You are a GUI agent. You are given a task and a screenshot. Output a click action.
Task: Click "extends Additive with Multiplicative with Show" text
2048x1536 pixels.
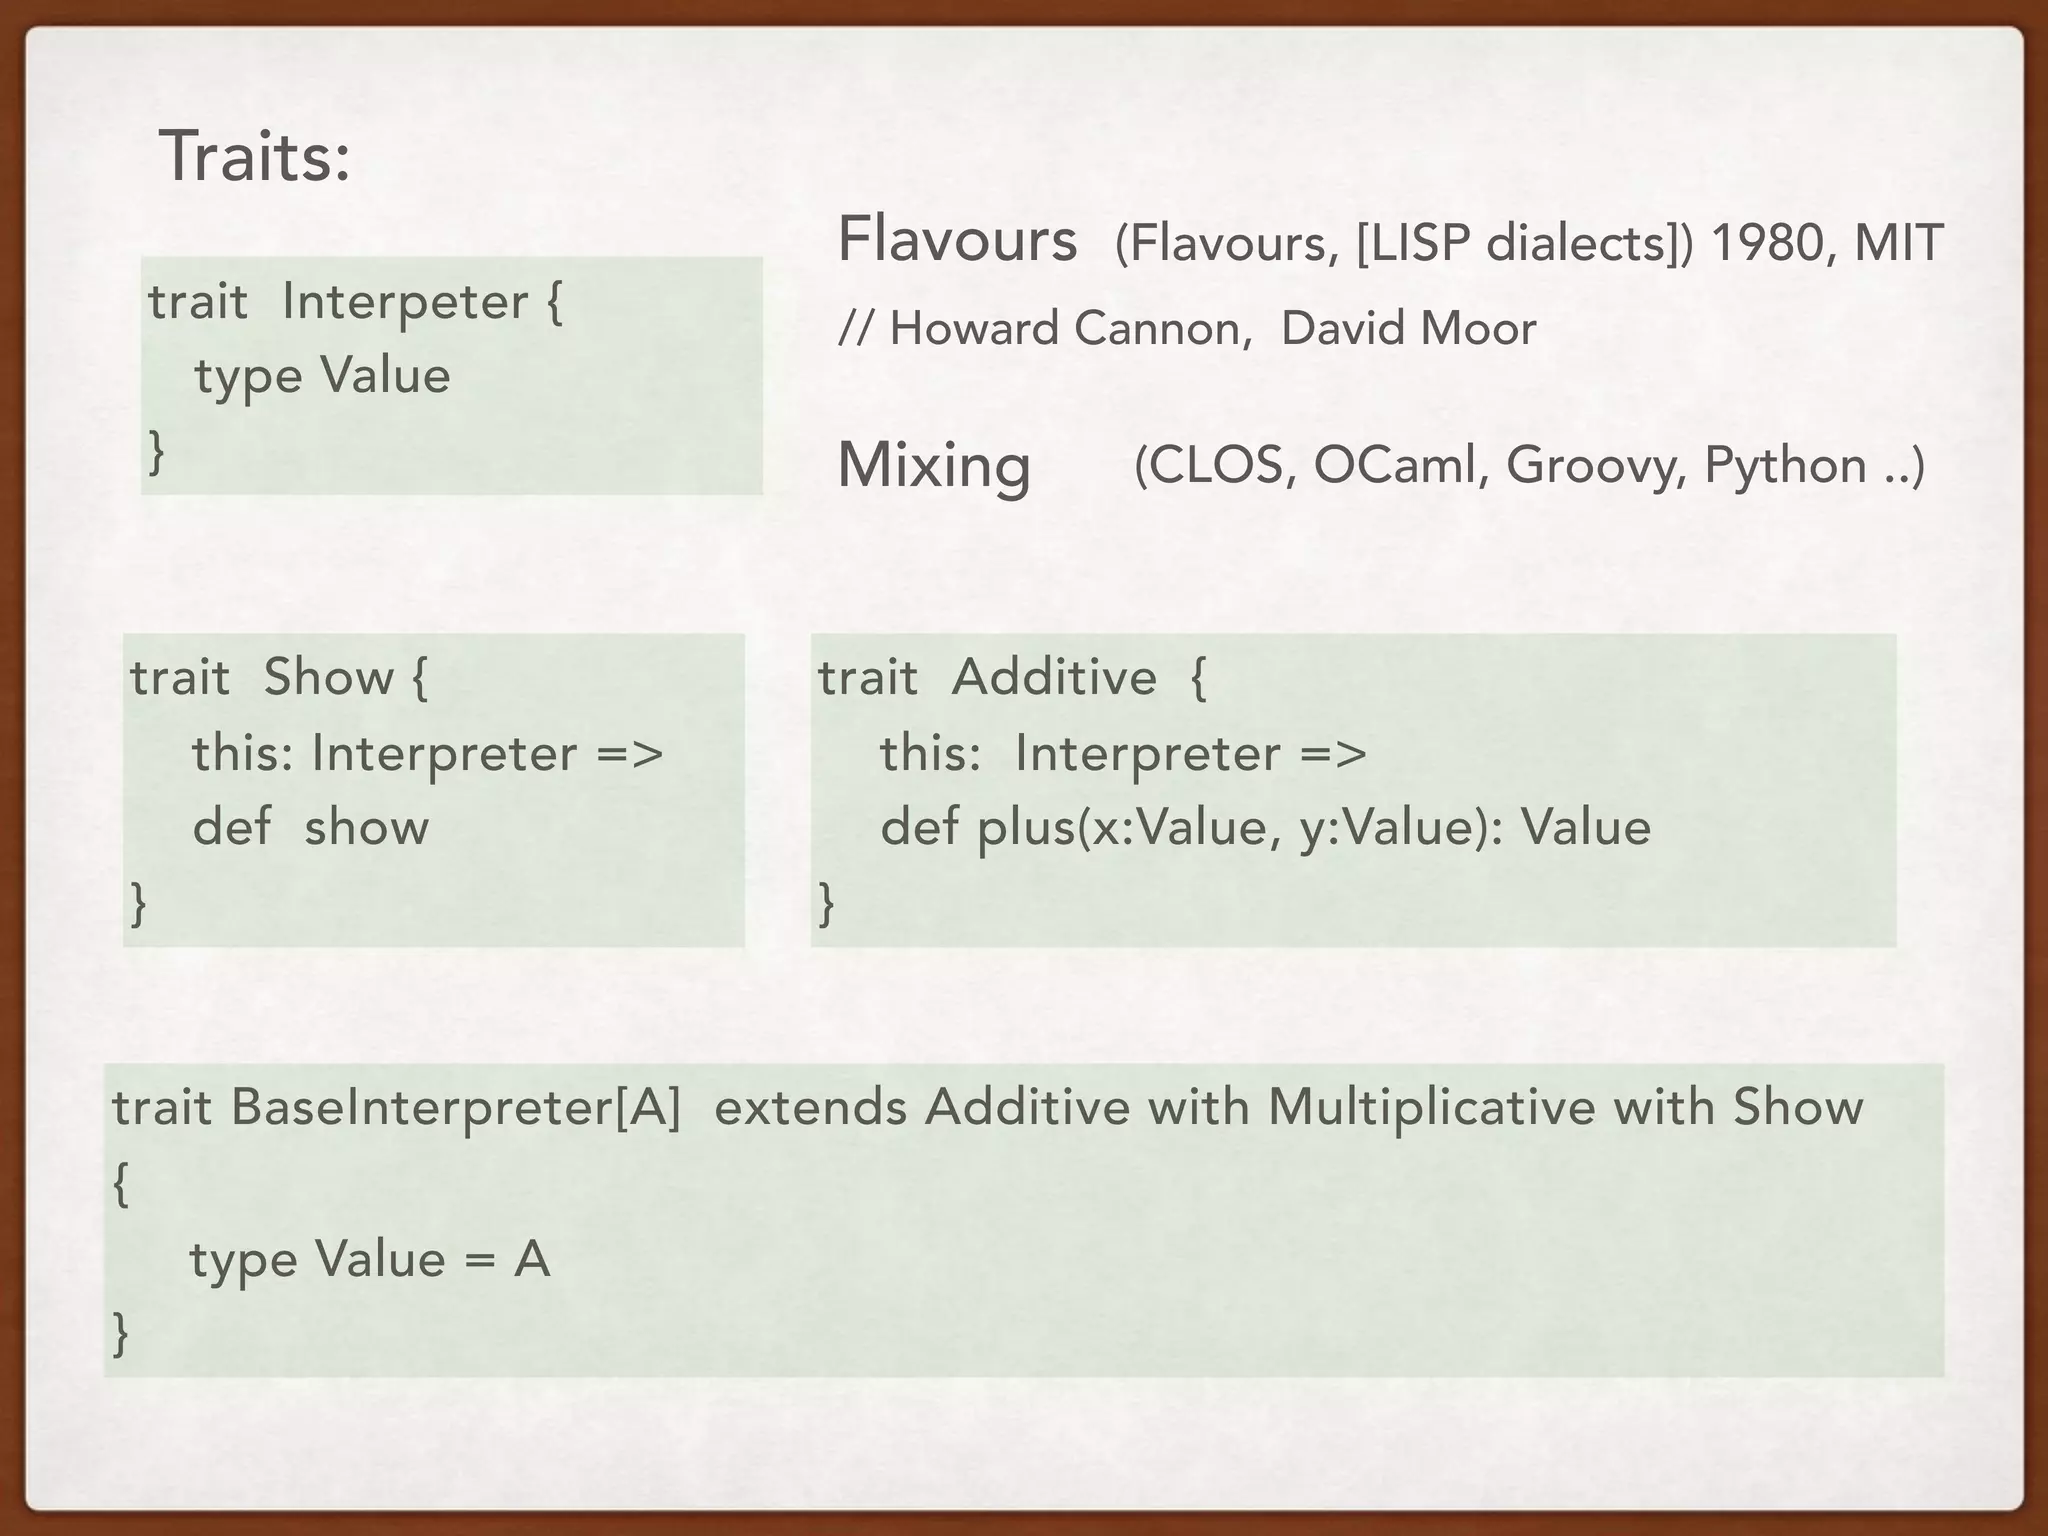[x=1288, y=1108]
